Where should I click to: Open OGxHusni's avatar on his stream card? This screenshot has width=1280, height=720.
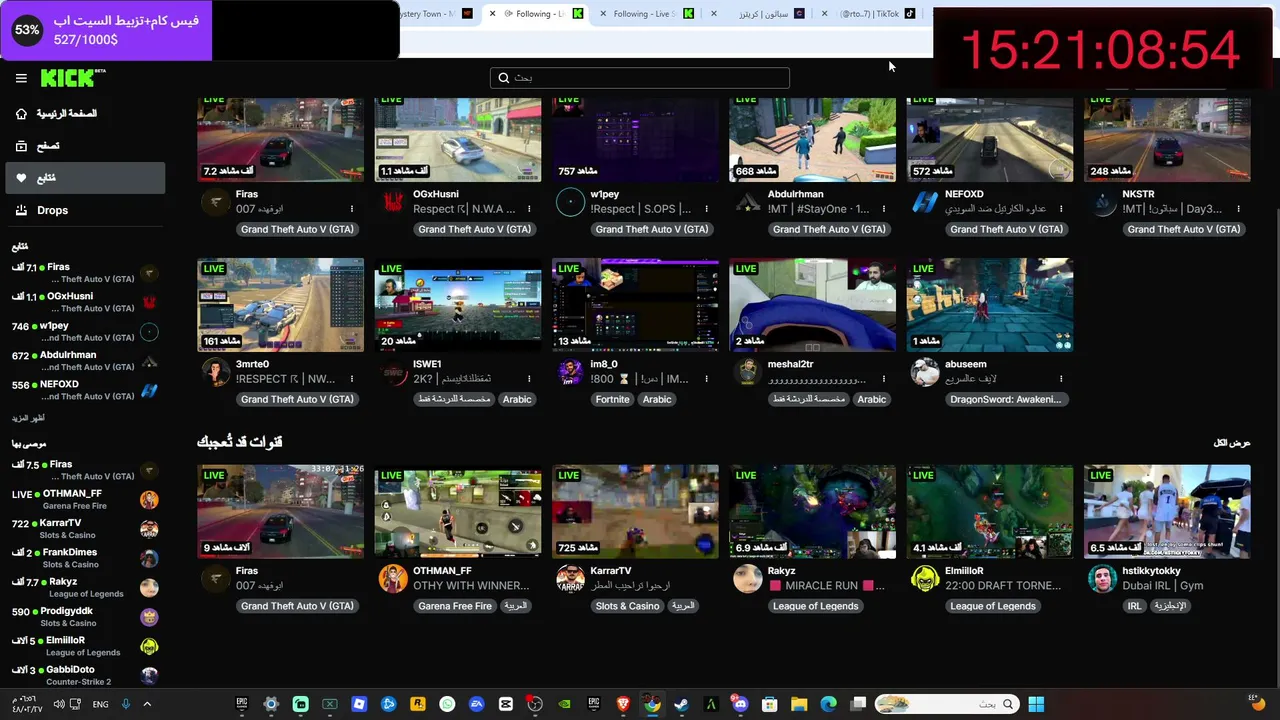(393, 203)
